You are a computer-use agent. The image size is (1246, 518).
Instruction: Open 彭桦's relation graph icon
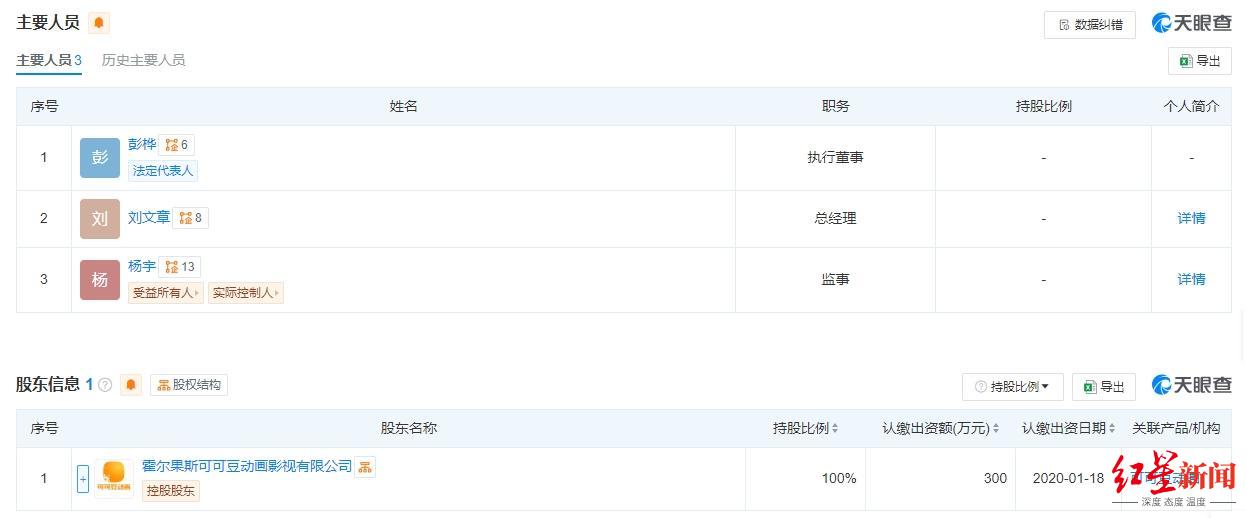click(x=177, y=145)
